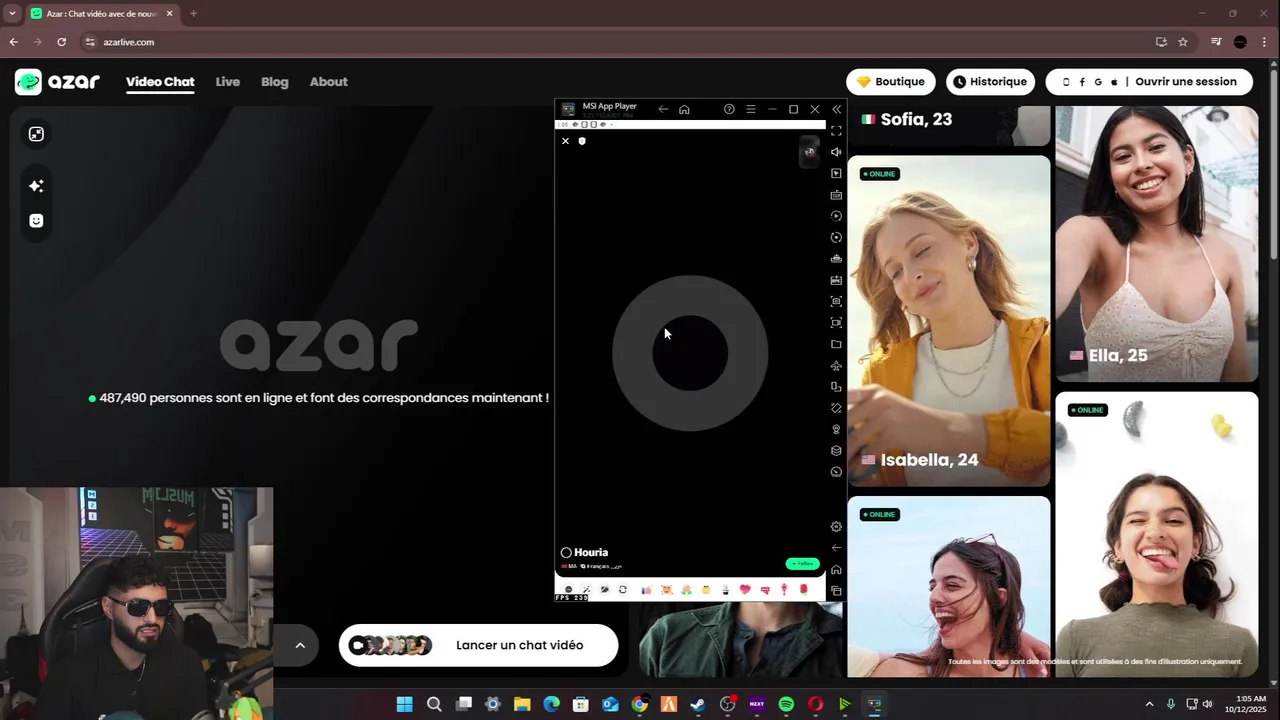This screenshot has width=1280, height=720.
Task: Open Windows Start menu
Action: click(x=405, y=704)
